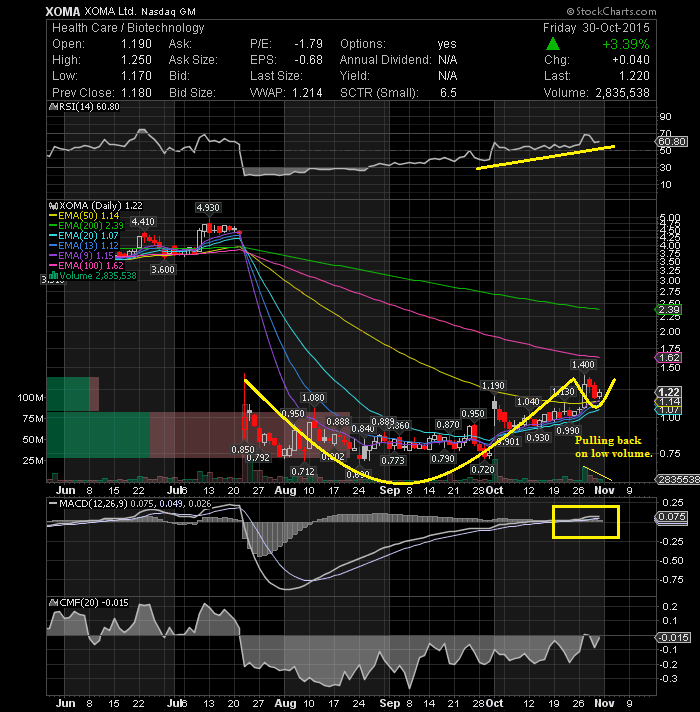Click the 3.600 low price label
This screenshot has width=700, height=712.
coord(163,269)
